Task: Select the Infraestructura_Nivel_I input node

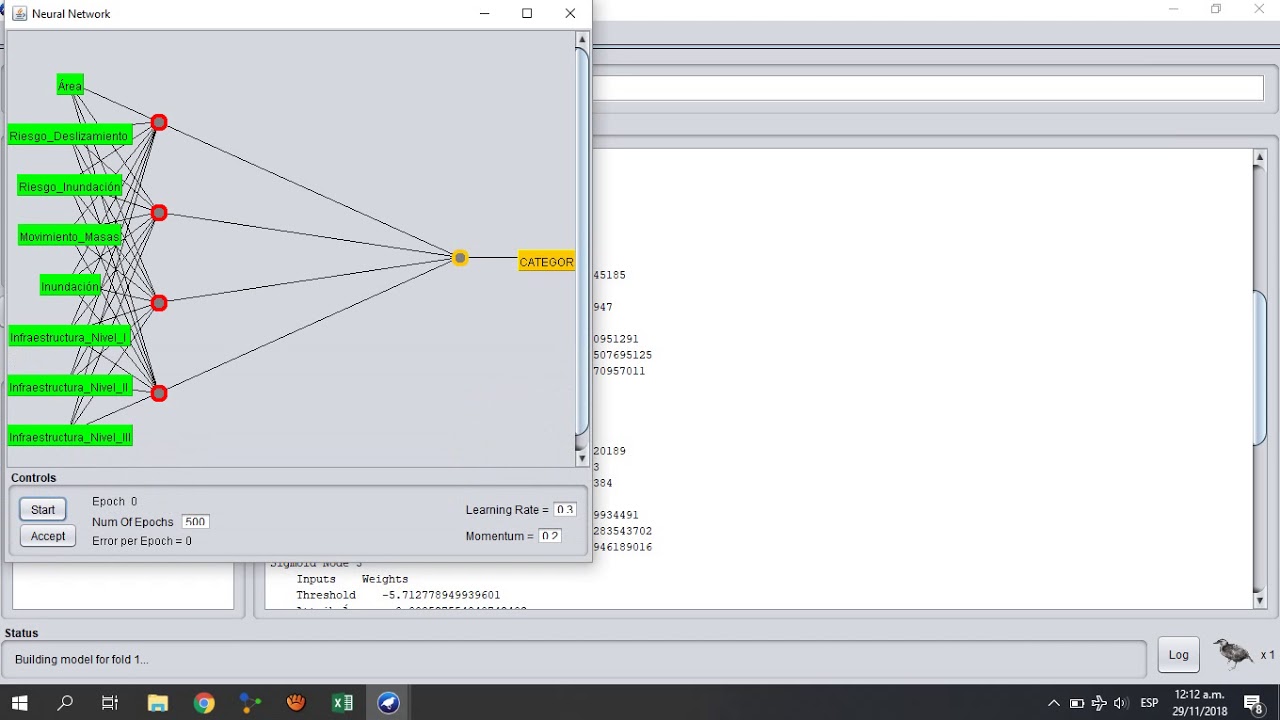Action: 70,337
